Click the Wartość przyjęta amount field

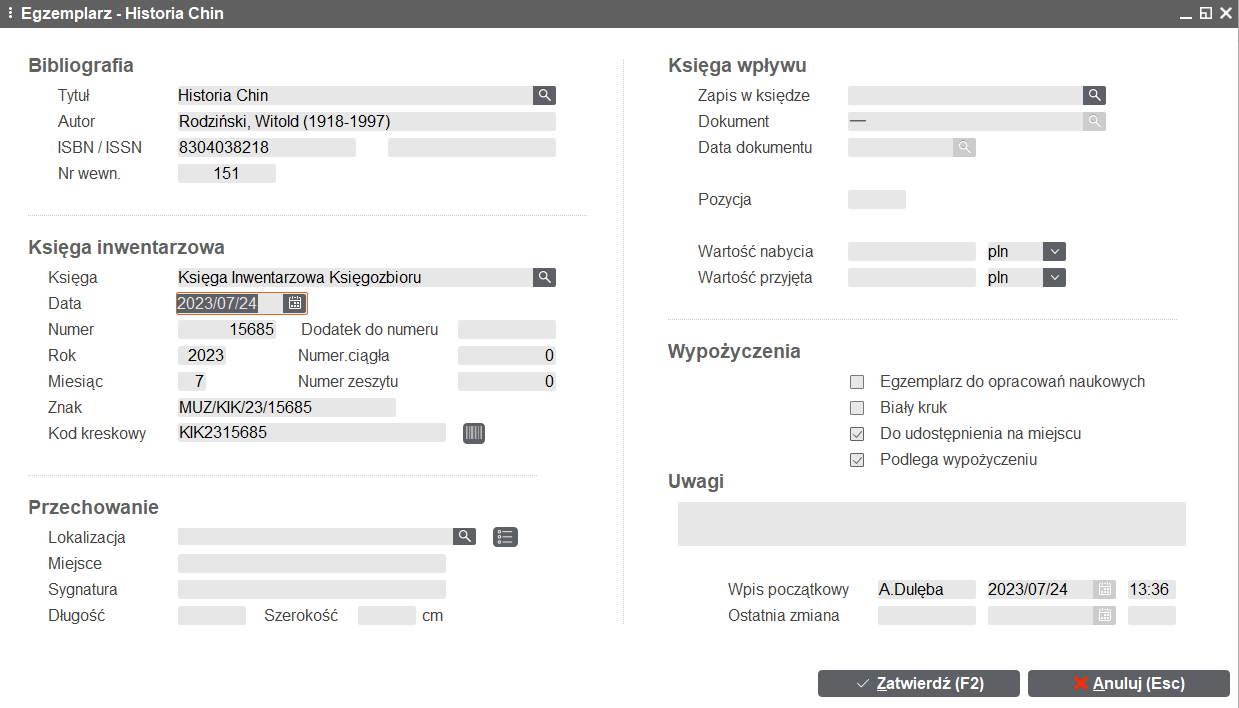912,277
